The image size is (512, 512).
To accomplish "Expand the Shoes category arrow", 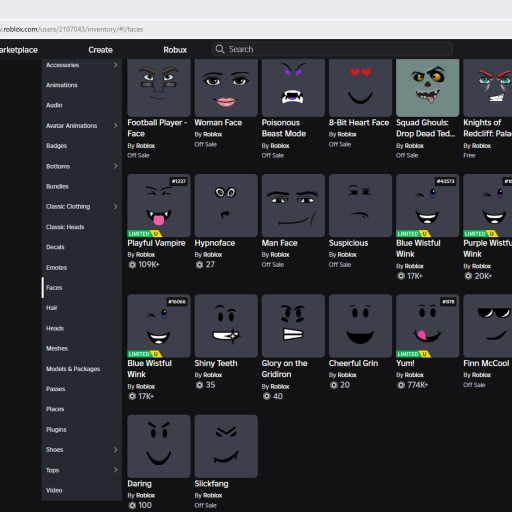I will click(x=115, y=449).
